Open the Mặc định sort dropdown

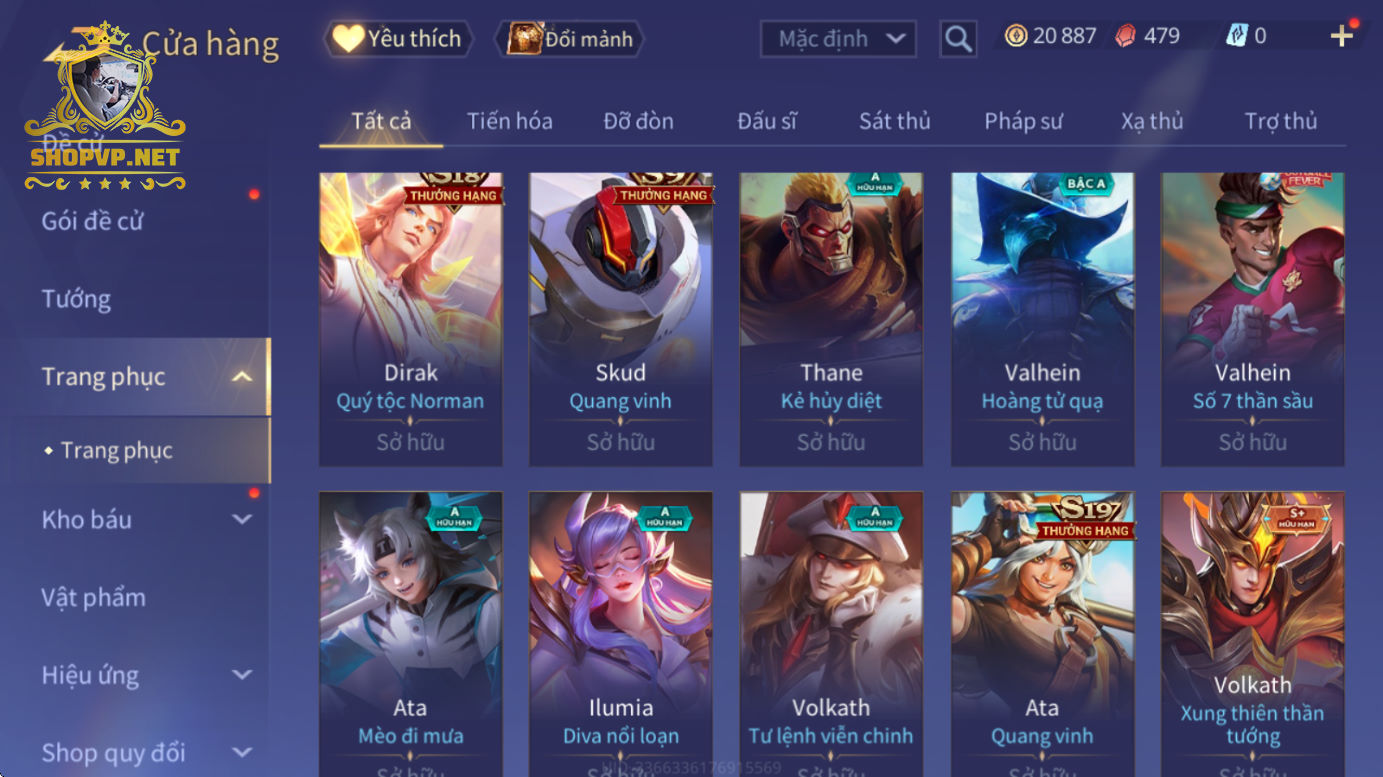(x=838, y=39)
